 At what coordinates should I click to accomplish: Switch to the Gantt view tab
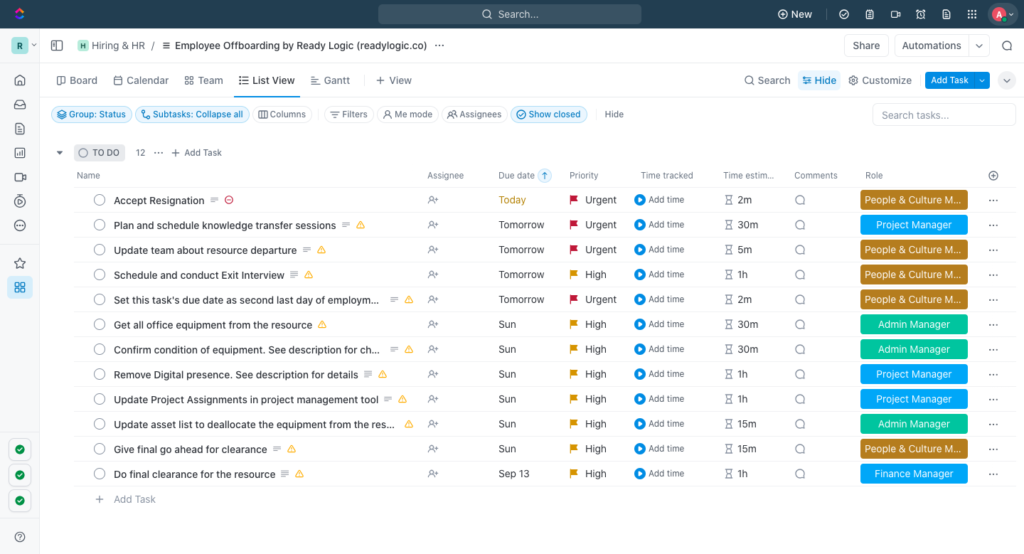330,80
